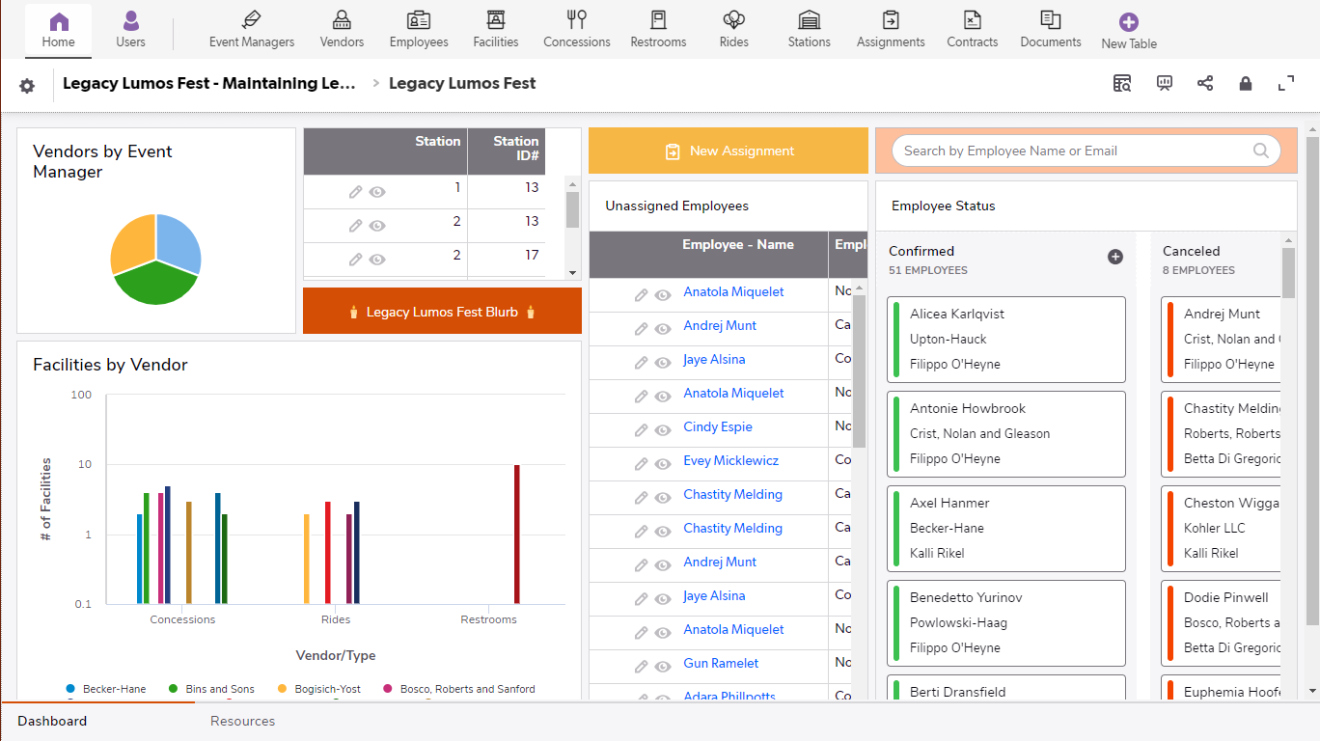
Task: Edit Cindy Espie row with pencil icon
Action: [641, 430]
